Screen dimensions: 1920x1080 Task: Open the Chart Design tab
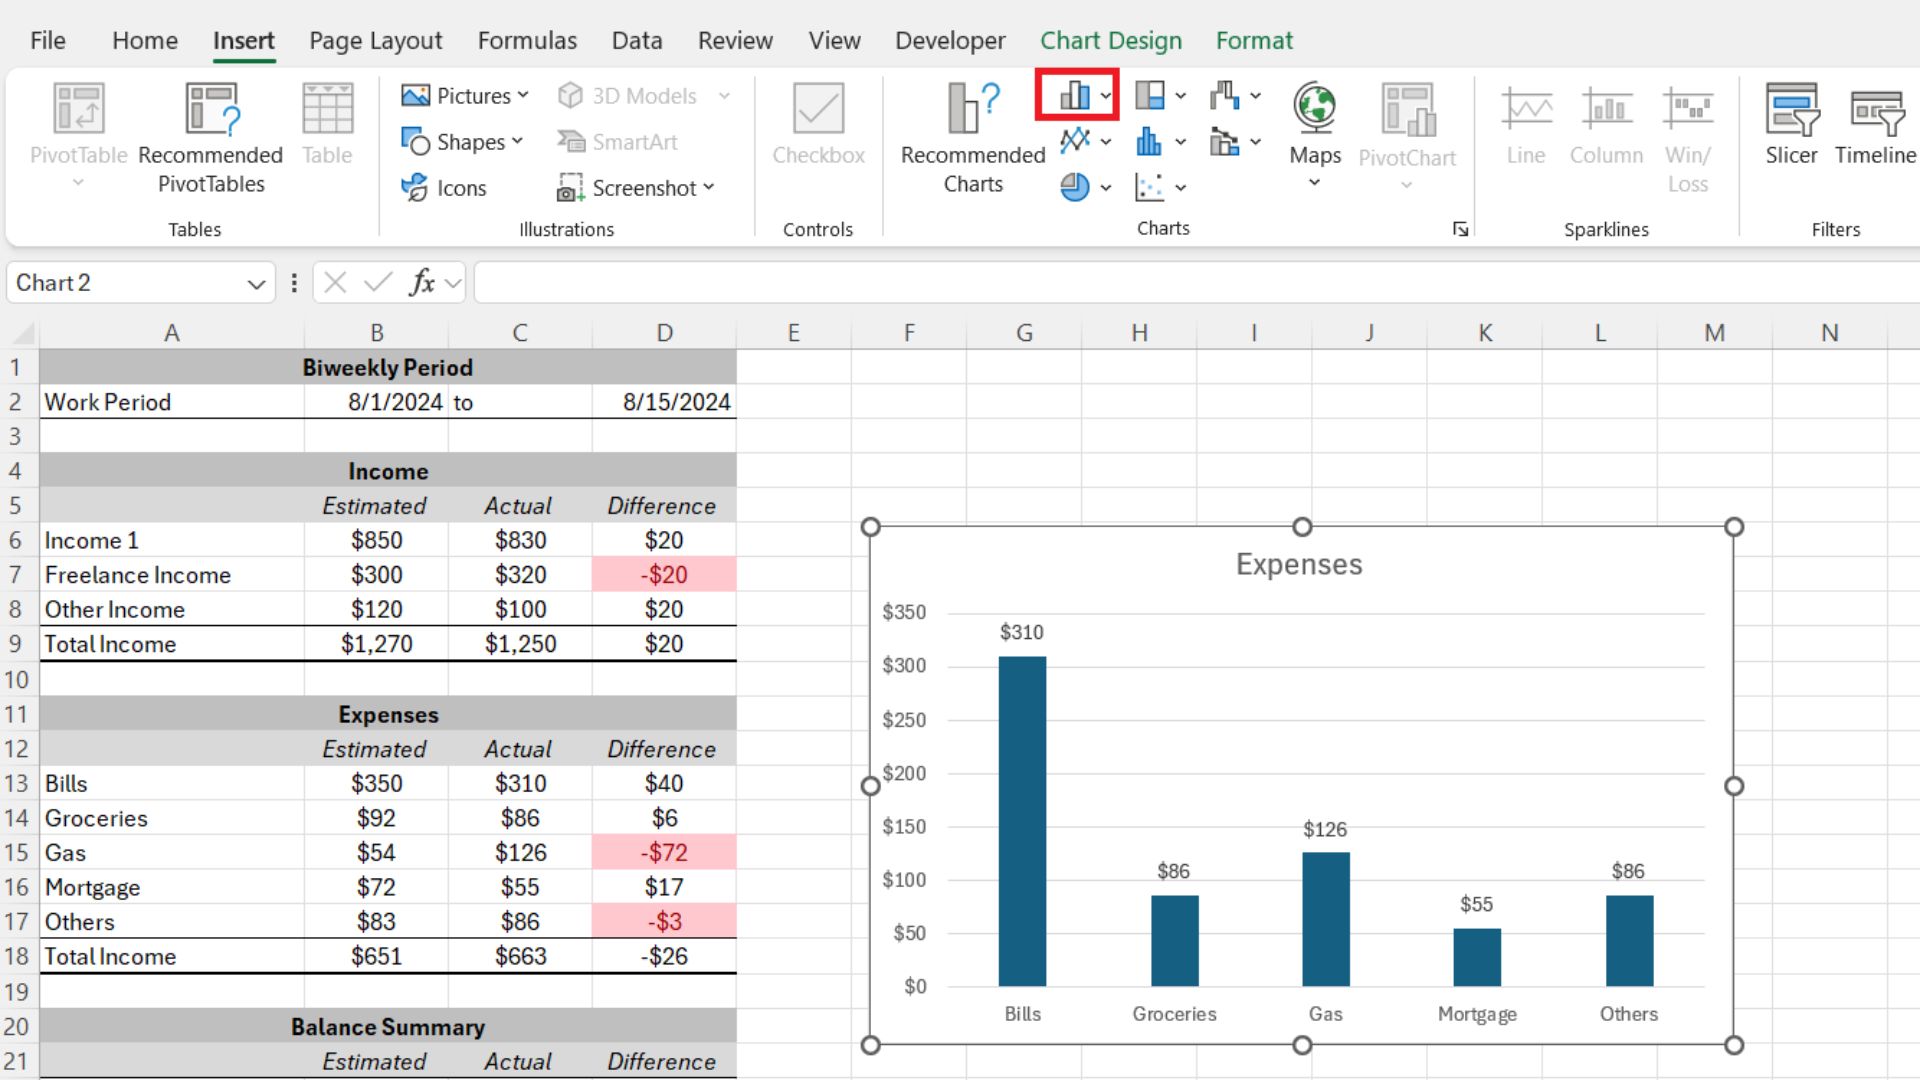pos(1111,41)
